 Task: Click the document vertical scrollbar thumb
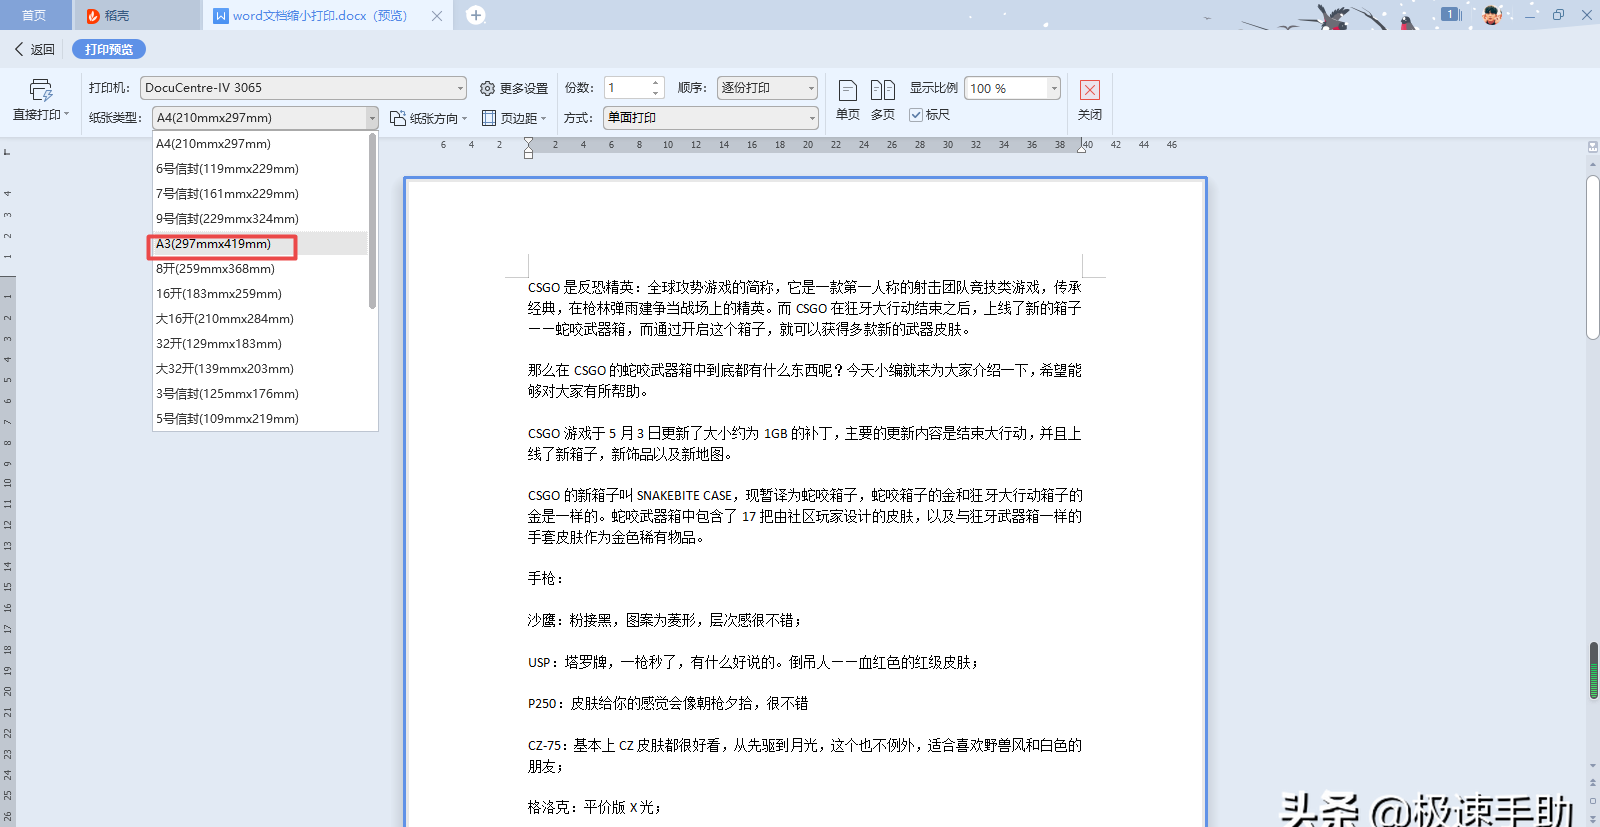pos(1593,257)
